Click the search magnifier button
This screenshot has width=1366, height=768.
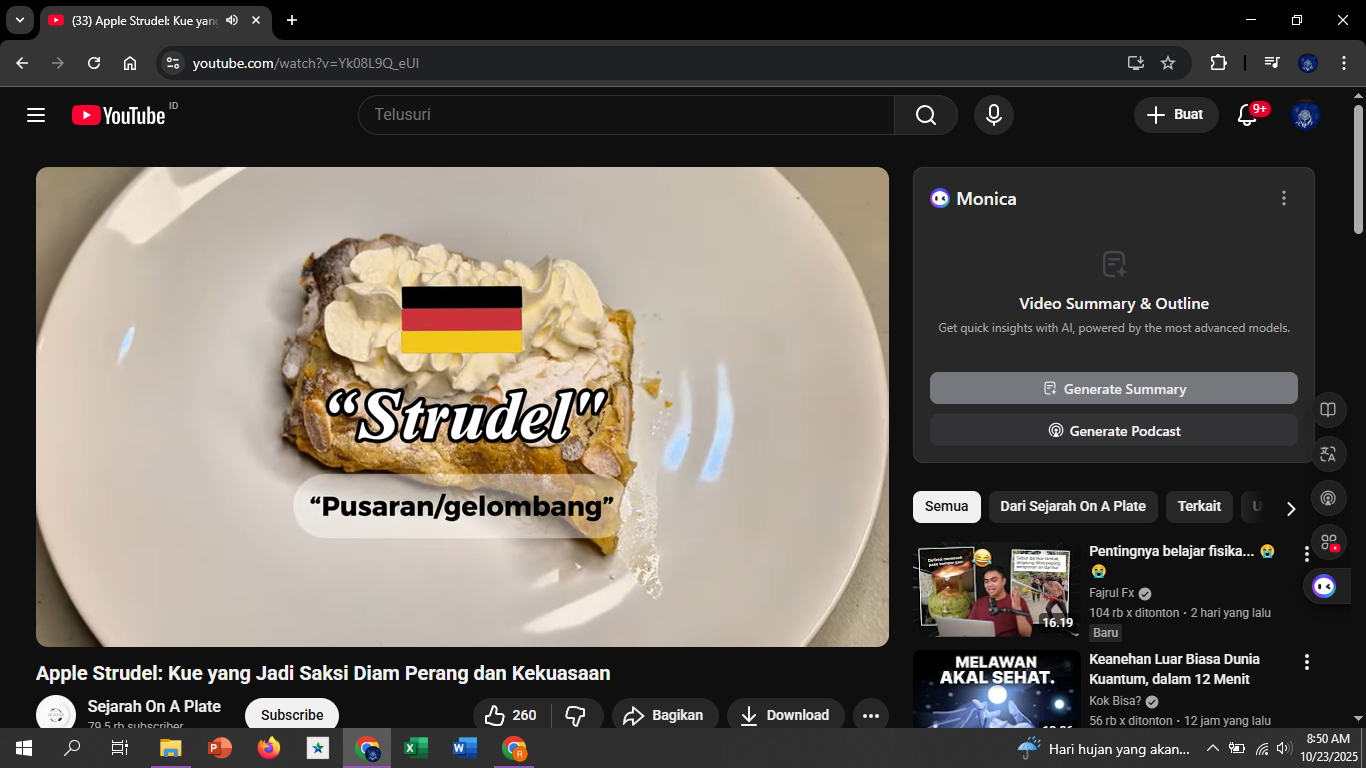click(x=926, y=115)
